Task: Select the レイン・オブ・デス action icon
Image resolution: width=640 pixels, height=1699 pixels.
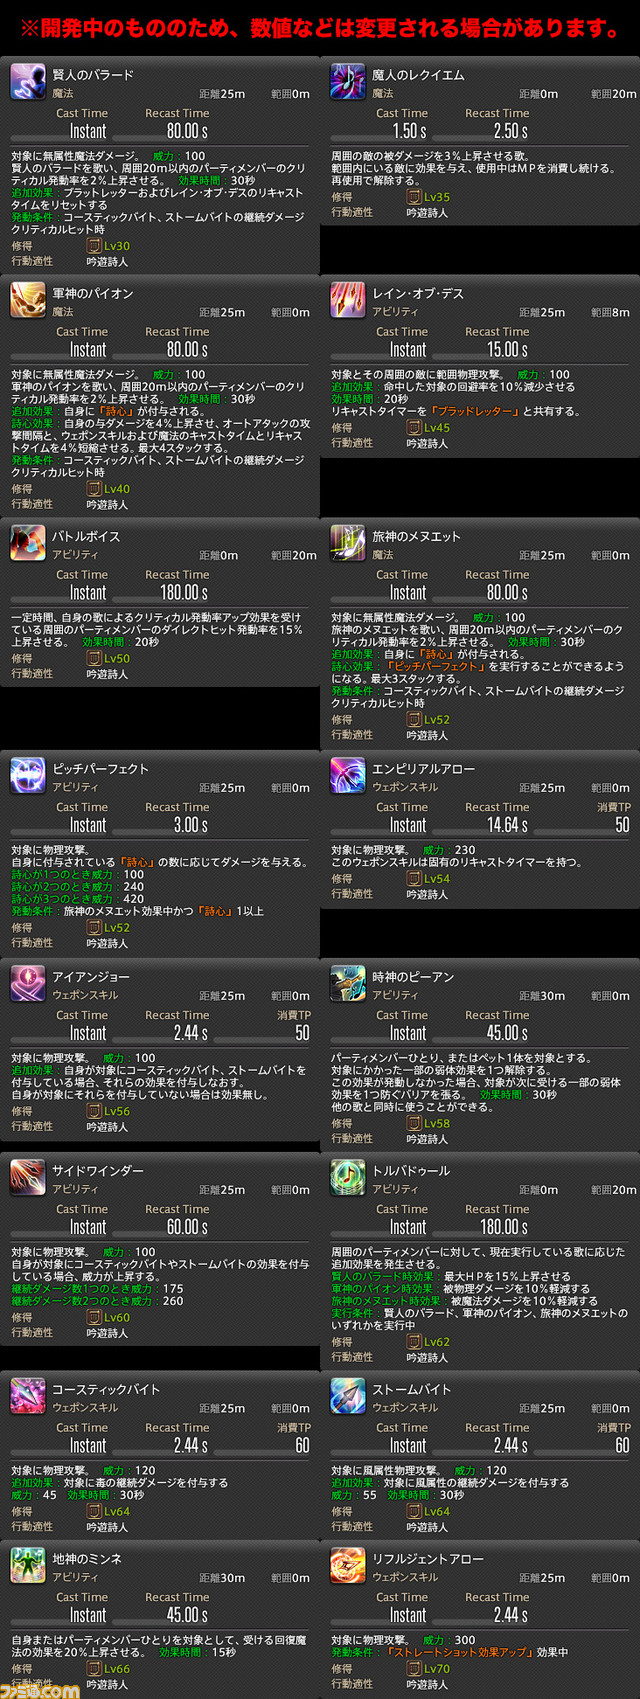Action: pos(348,301)
